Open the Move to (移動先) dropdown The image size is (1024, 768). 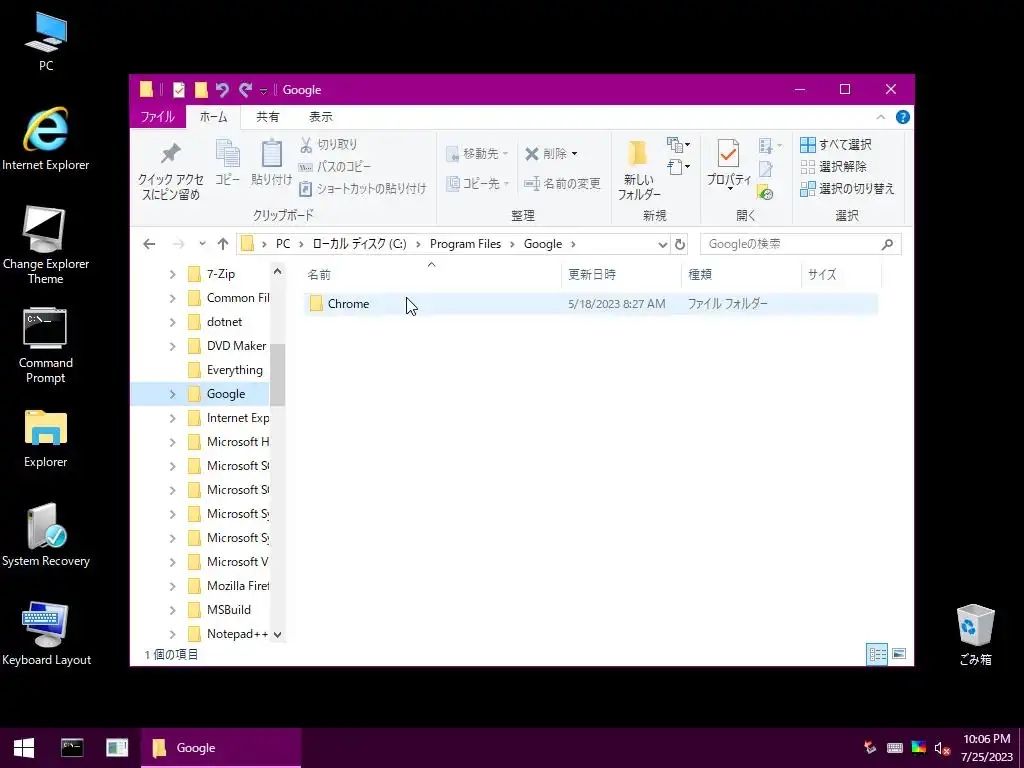pyautogui.click(x=477, y=153)
